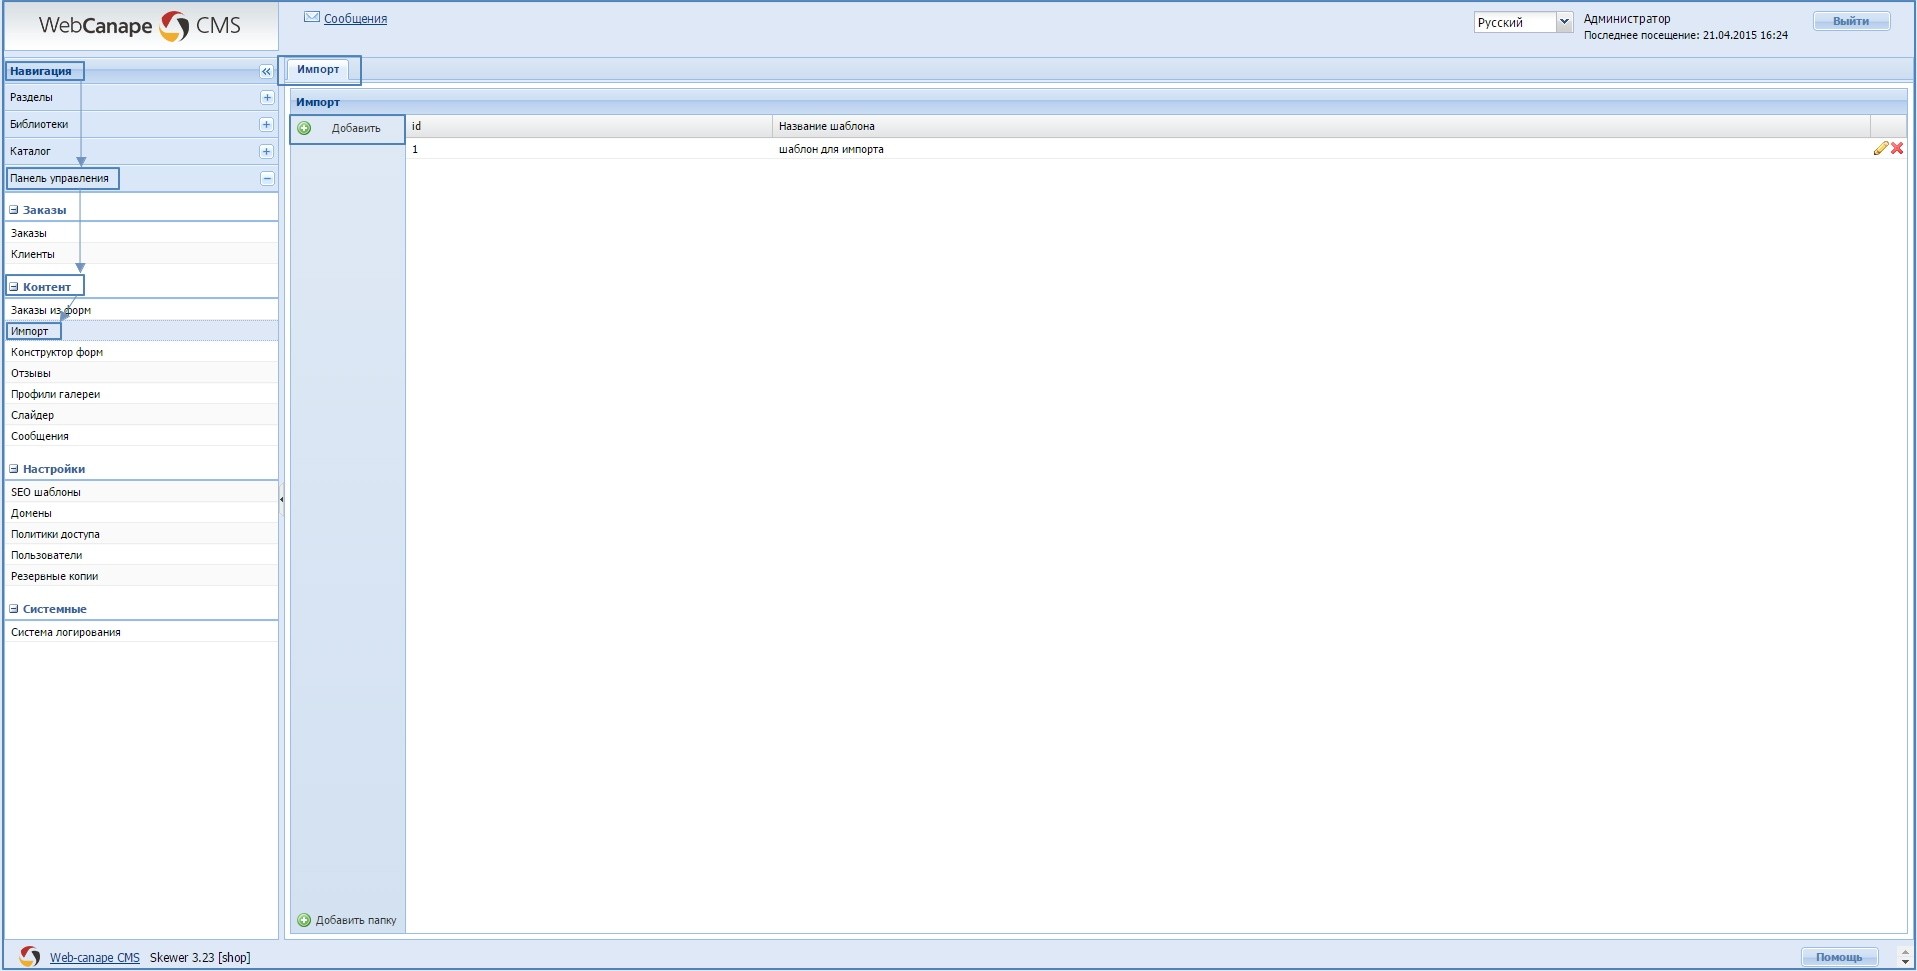Image resolution: width=1917 pixels, height=971 pixels.
Task: Click the pencil edit icon in template row
Action: pyautogui.click(x=1880, y=148)
